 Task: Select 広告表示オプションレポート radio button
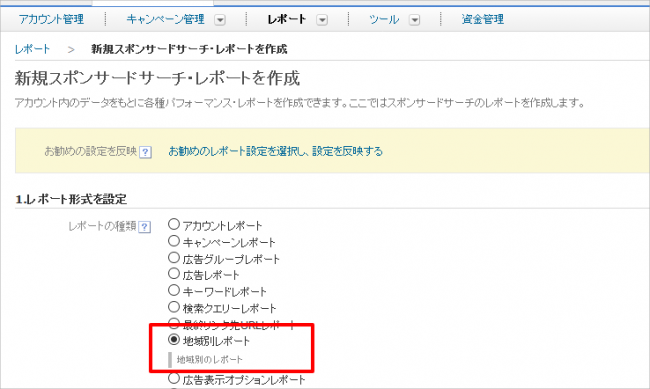point(174,378)
